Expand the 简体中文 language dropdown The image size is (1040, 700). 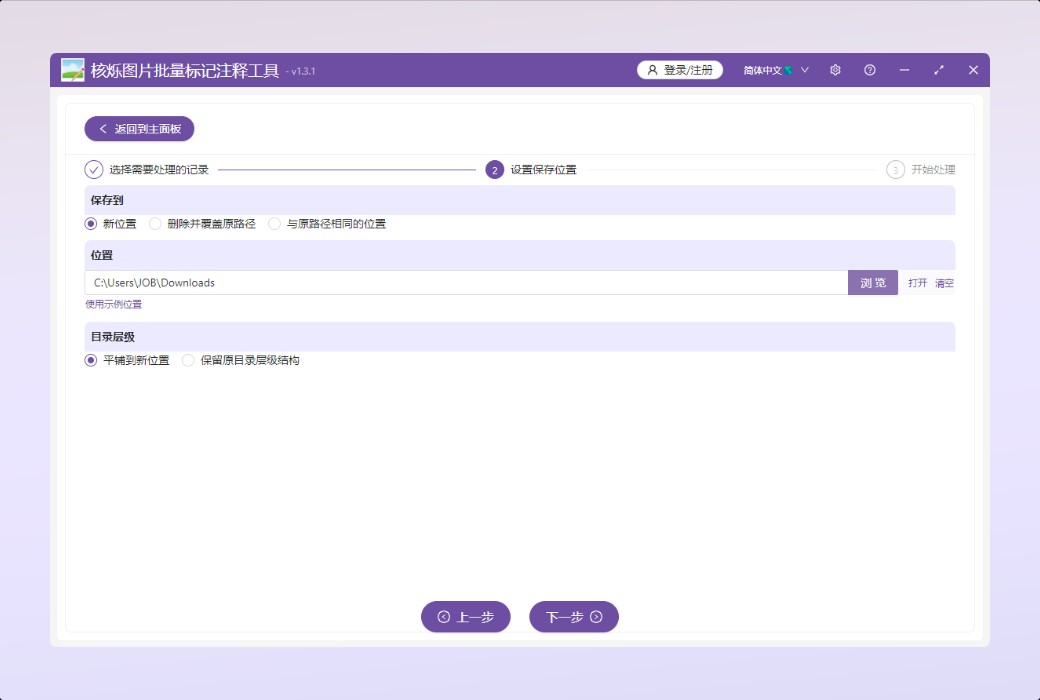tap(776, 70)
